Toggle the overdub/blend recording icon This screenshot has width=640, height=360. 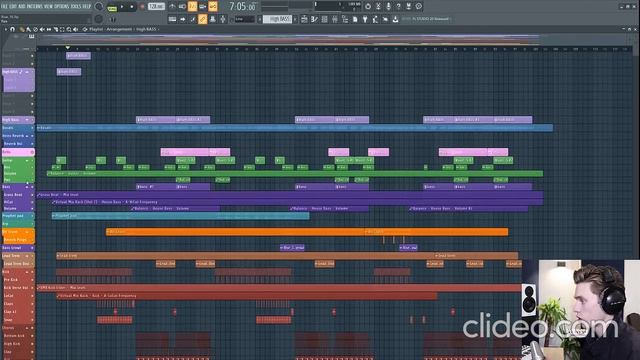202,6
